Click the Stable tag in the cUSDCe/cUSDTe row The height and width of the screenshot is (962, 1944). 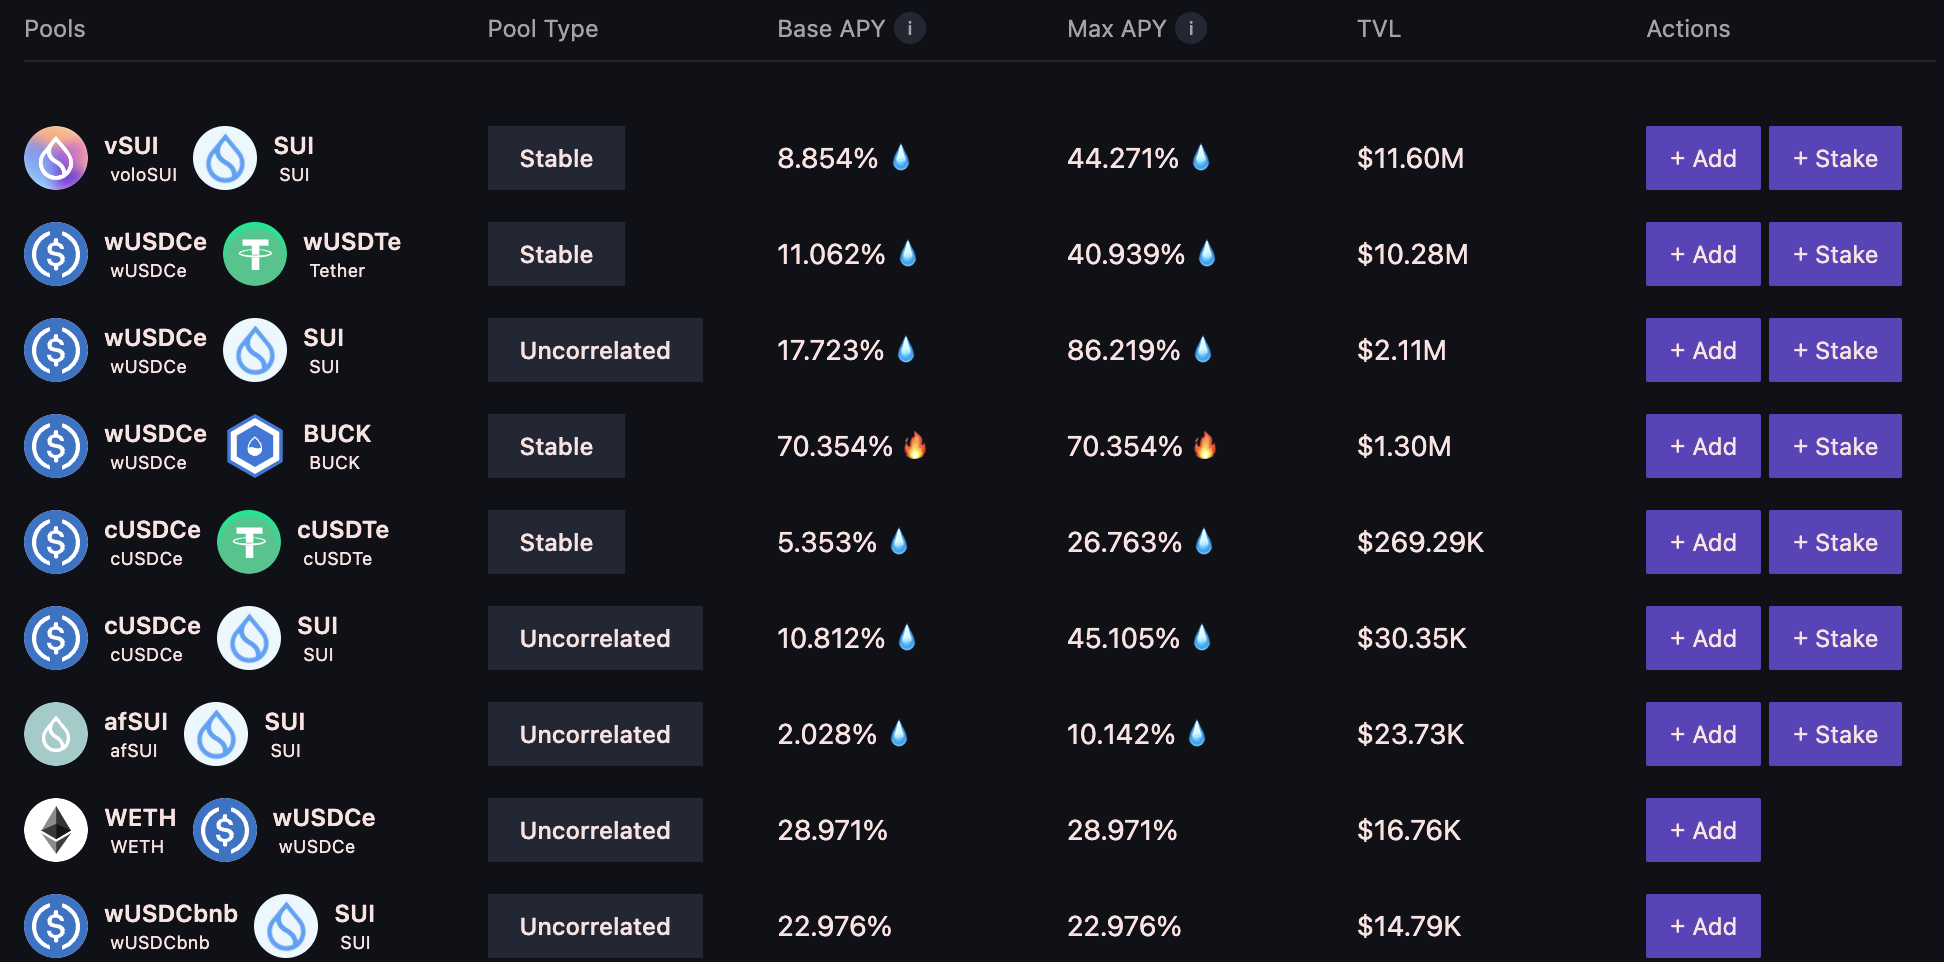point(556,542)
